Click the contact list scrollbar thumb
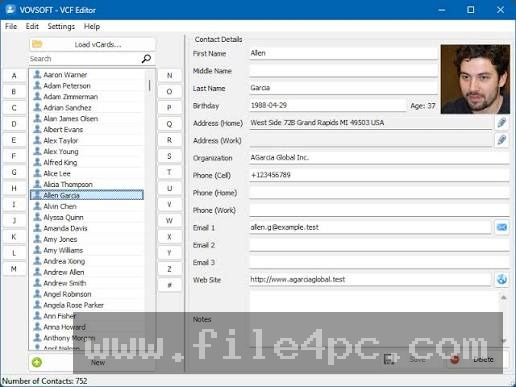This screenshot has width=516, height=387. [149, 85]
